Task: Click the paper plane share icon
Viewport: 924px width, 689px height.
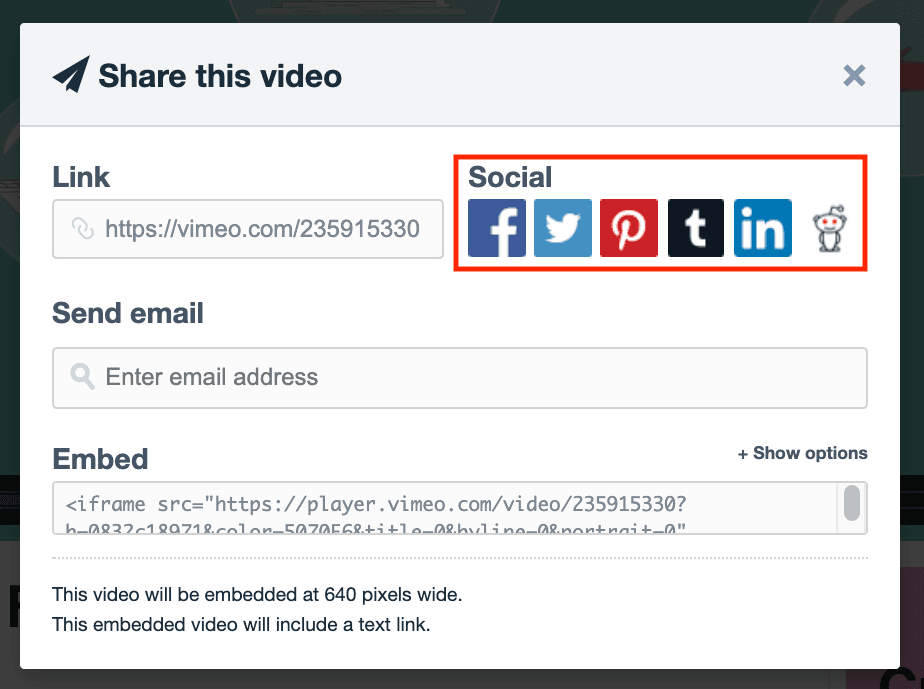Action: click(x=71, y=74)
